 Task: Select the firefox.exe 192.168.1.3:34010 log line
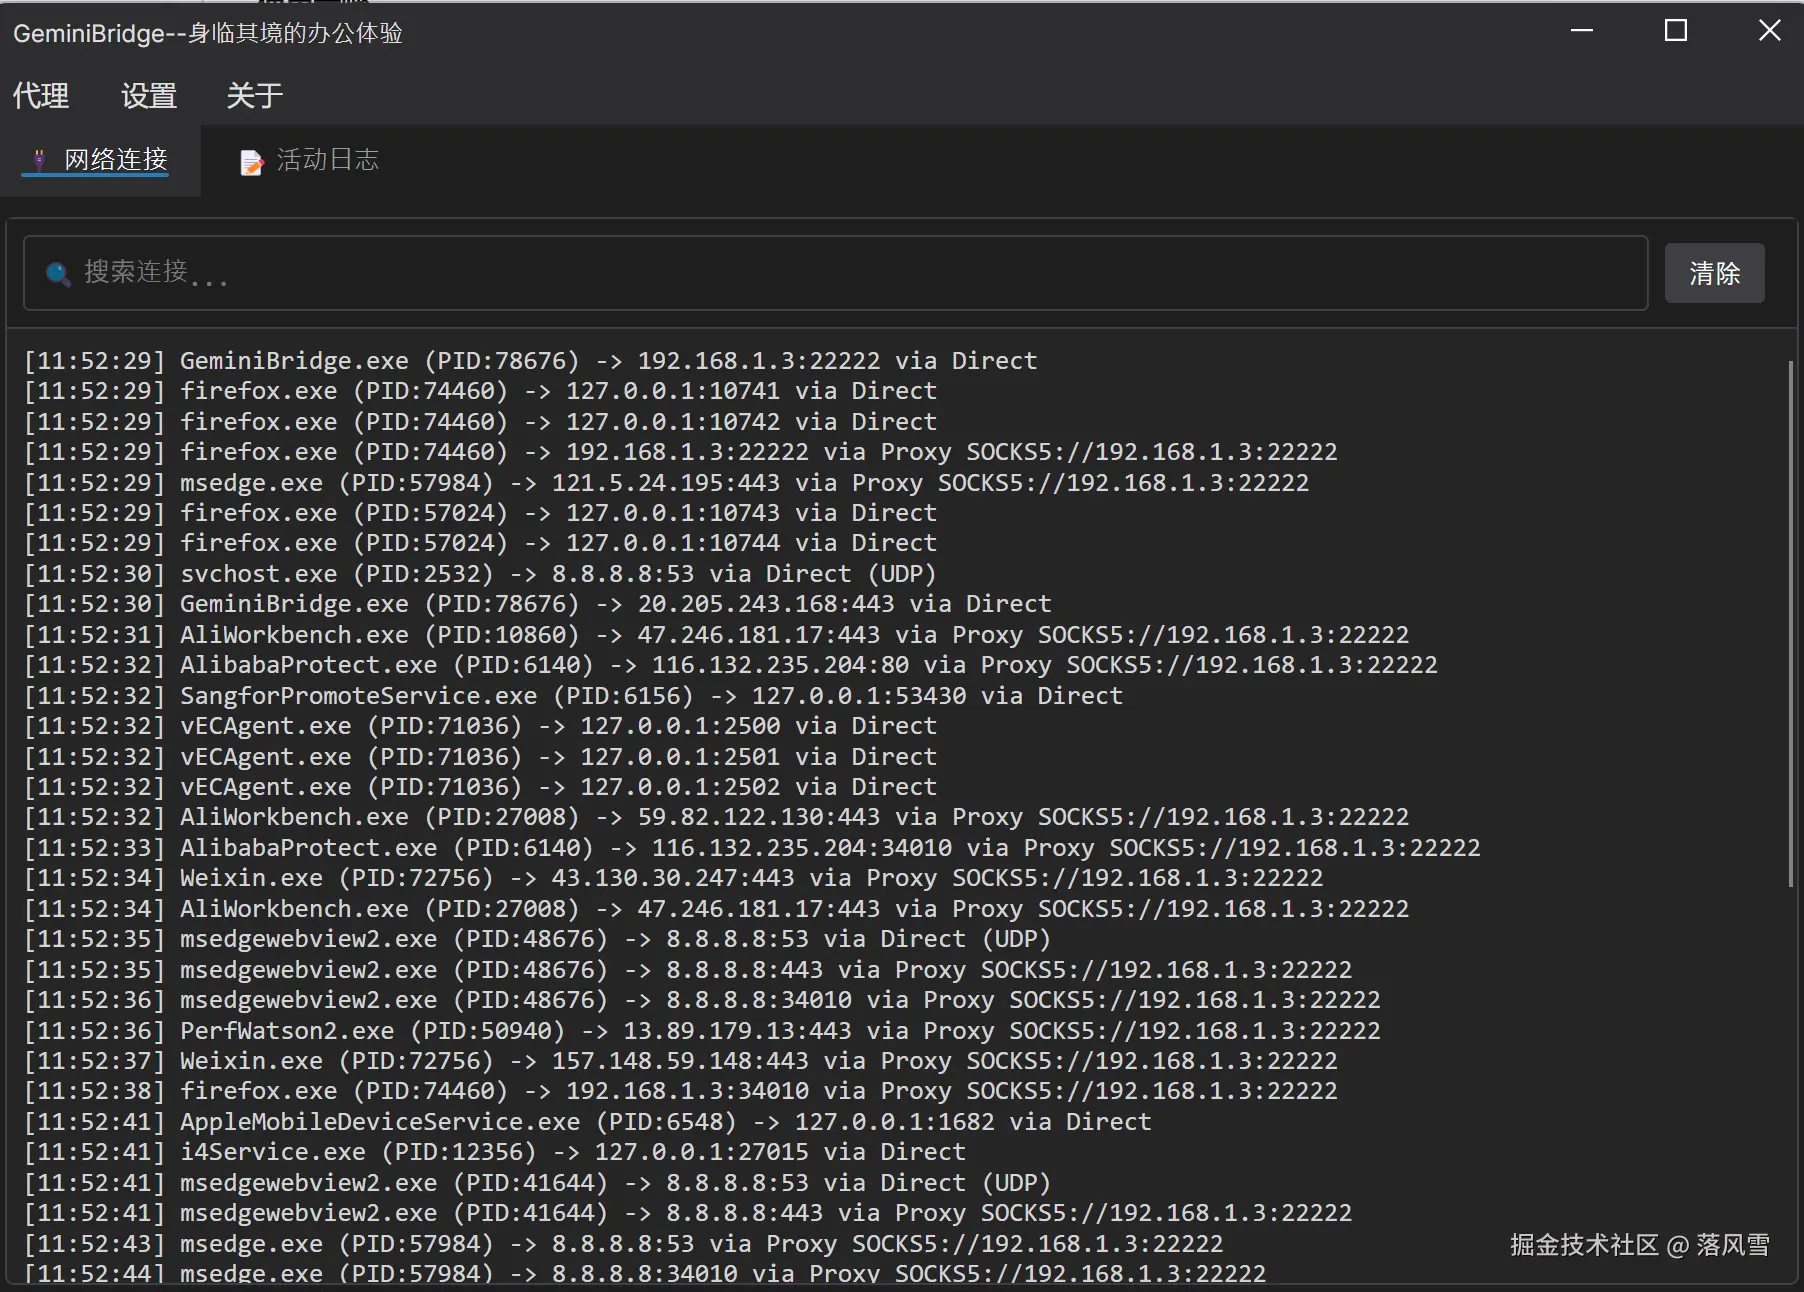(681, 1091)
